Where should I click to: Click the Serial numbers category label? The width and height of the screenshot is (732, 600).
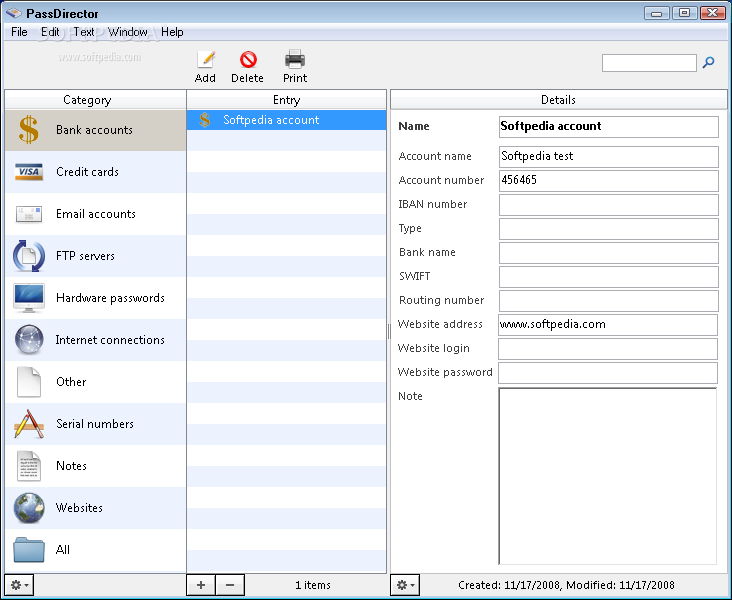[95, 424]
